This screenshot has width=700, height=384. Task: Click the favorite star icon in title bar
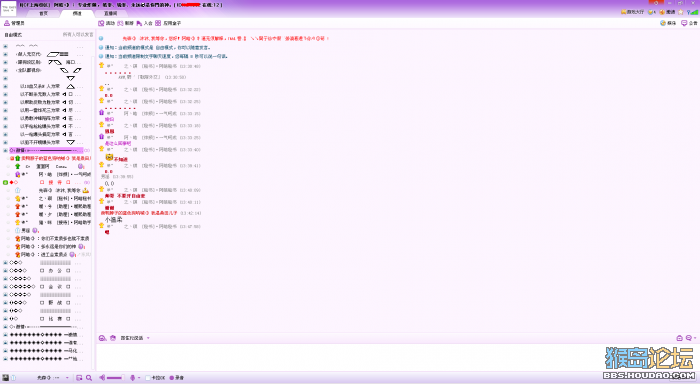pyautogui.click(x=681, y=12)
